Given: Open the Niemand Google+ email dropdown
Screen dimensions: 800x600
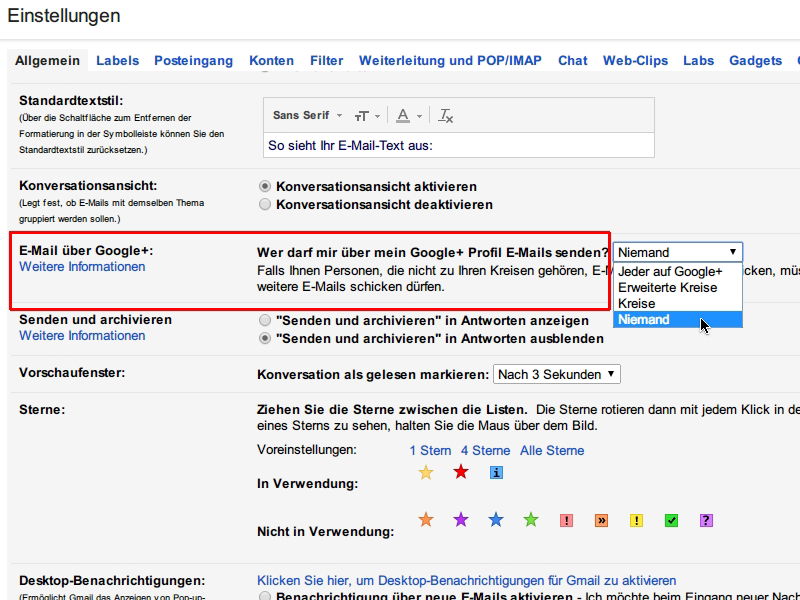Looking at the screenshot, I should pos(678,252).
